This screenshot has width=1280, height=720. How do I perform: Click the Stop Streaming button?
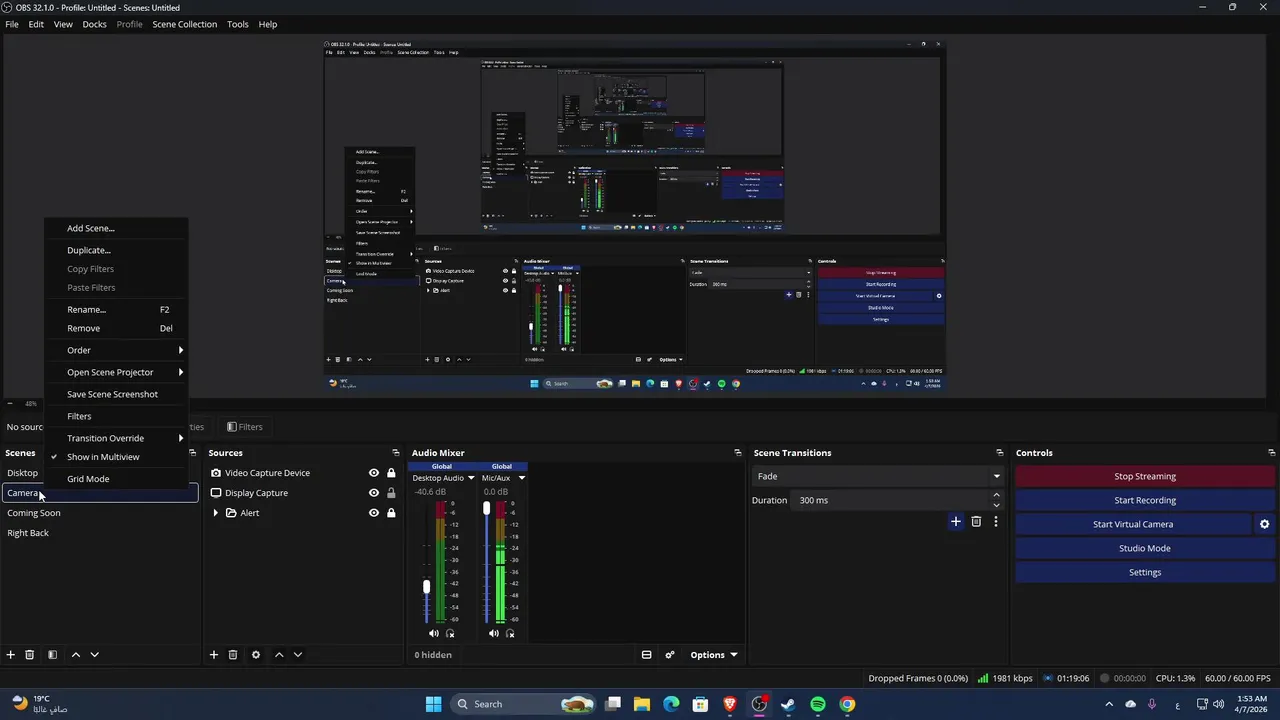1145,476
